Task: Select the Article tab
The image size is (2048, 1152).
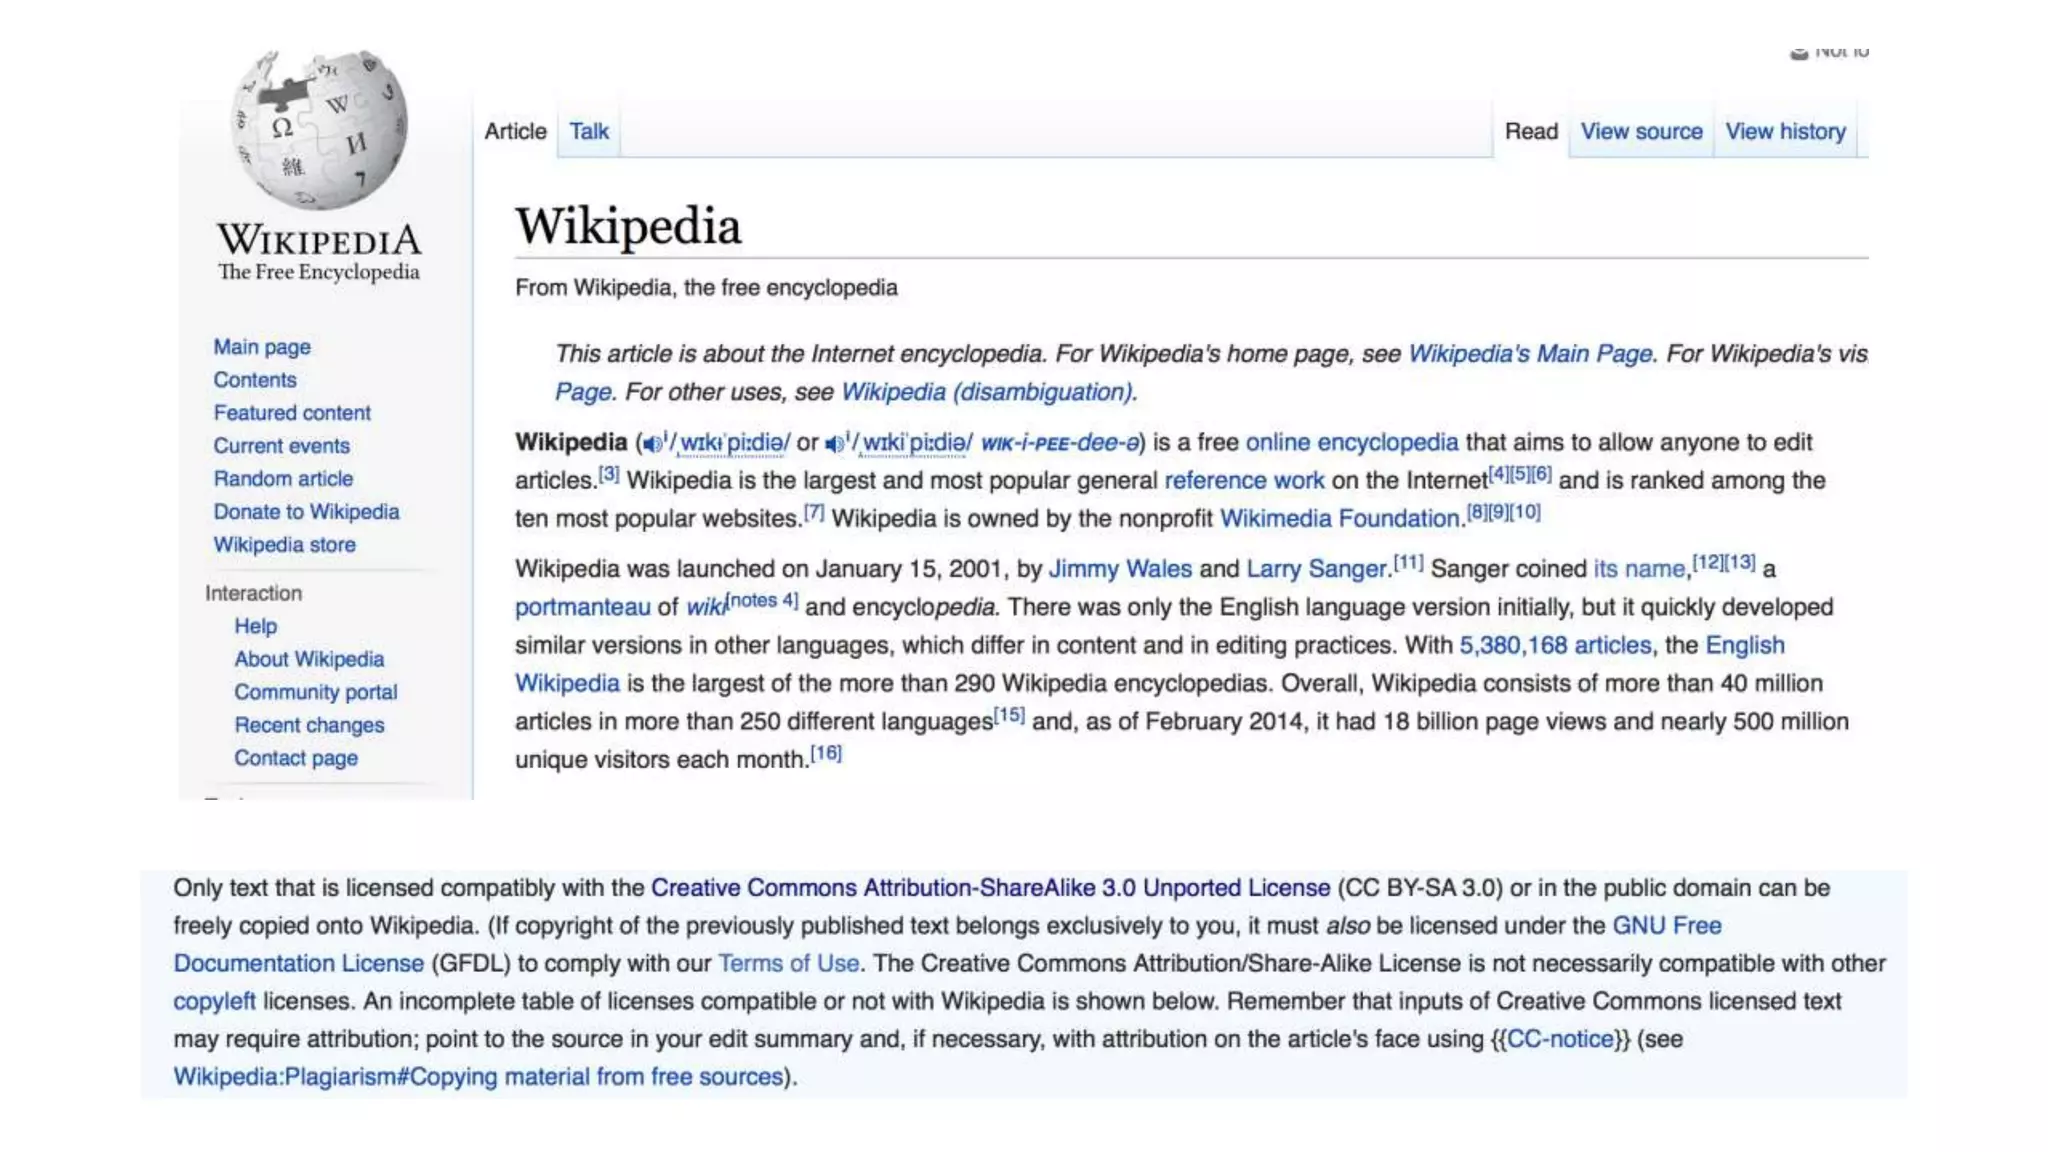Action: [515, 131]
